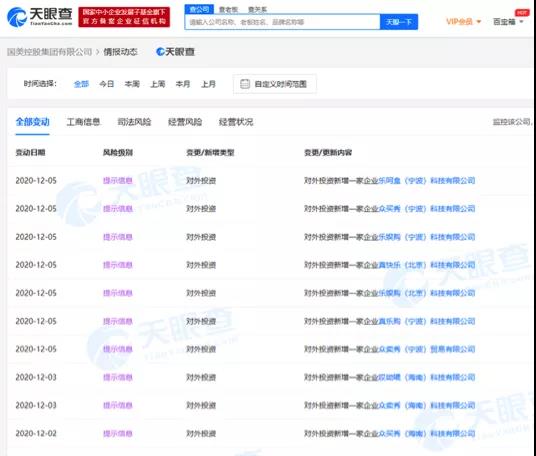
Task: Open the 真快乐（北京）科技有限公司 link
Action: point(427,265)
